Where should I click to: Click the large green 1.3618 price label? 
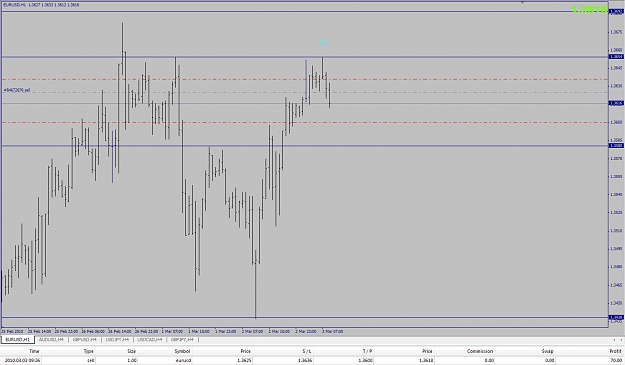click(x=590, y=9)
